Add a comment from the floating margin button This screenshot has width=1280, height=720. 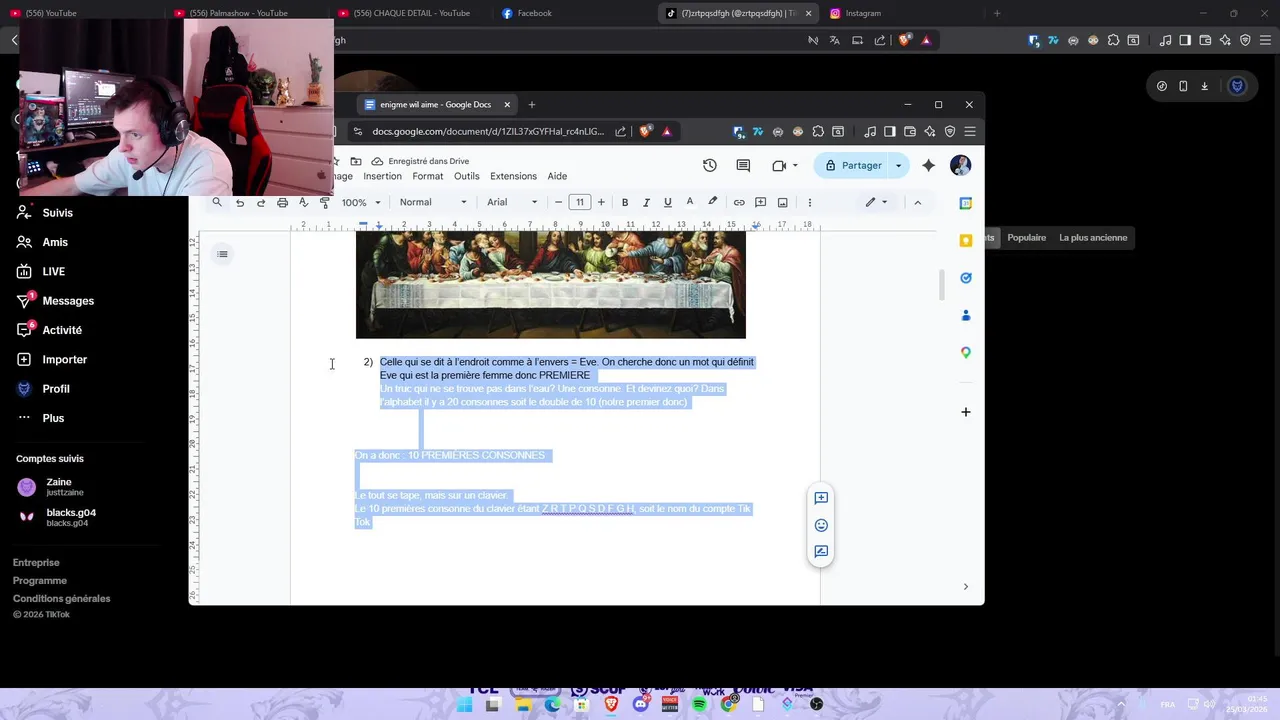pyautogui.click(x=821, y=498)
